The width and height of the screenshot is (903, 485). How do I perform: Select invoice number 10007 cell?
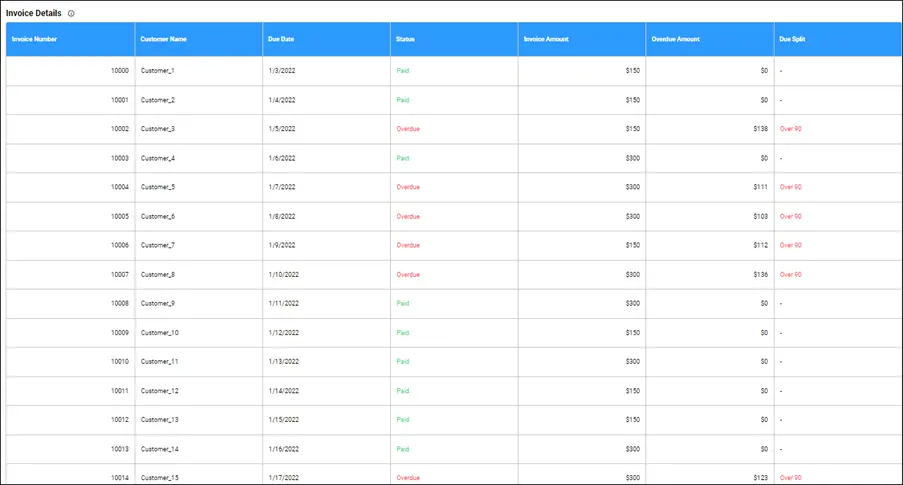coord(119,274)
